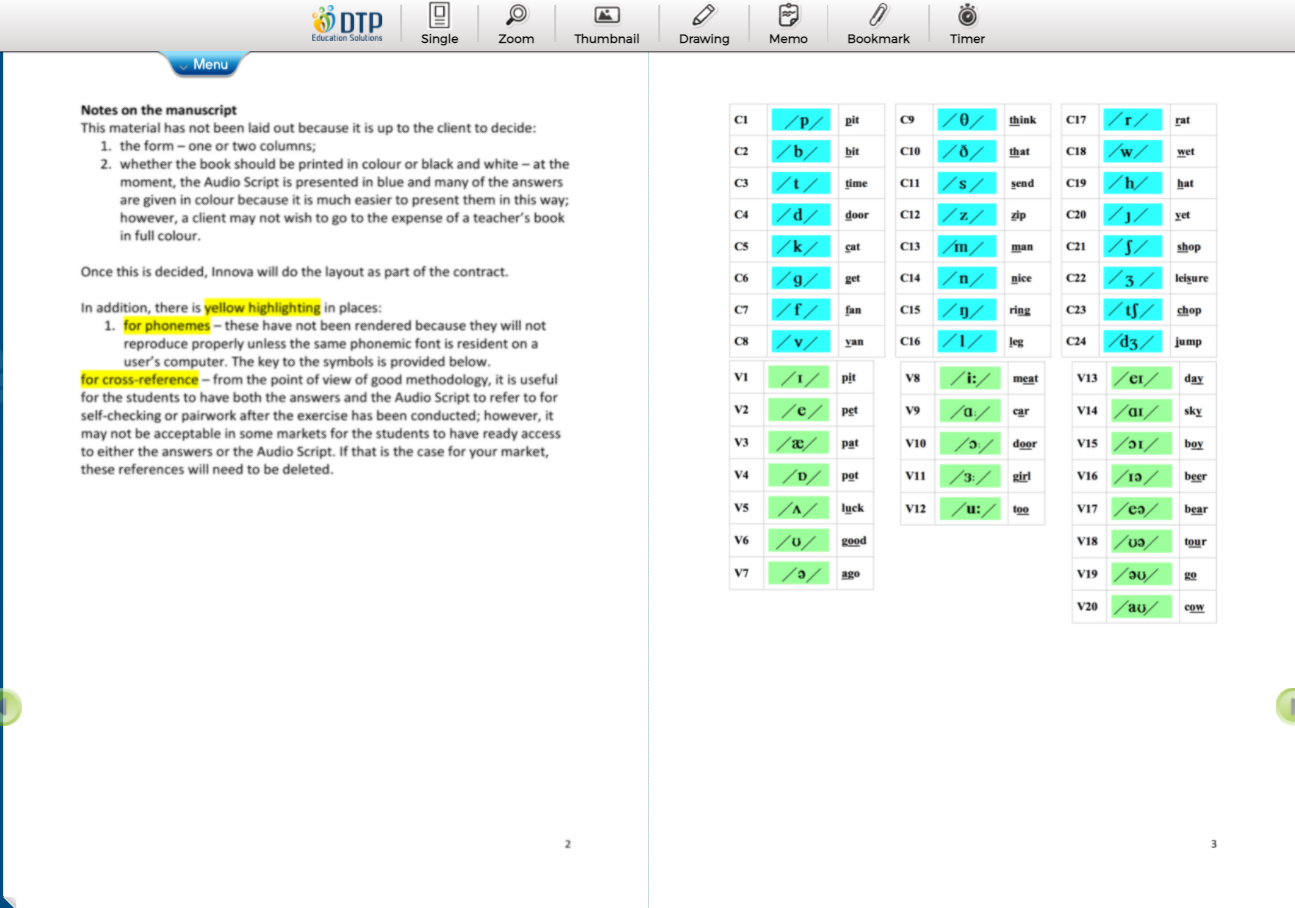This screenshot has width=1295, height=908.
Task: Click the green /ɪ/ cell in row V1
Action: pyautogui.click(x=798, y=378)
